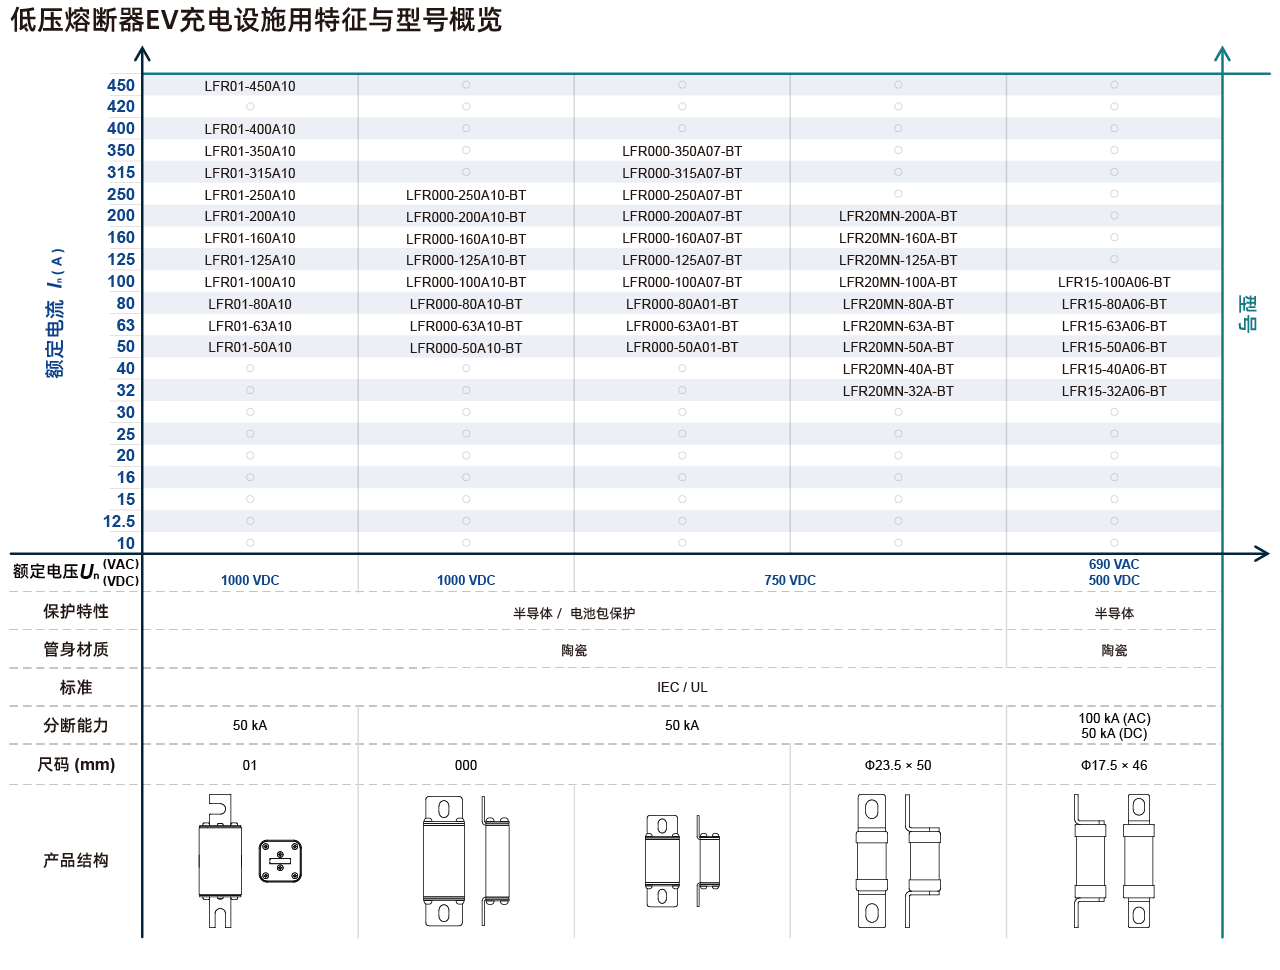Select model LFR01-400A10
Viewport: 1280px width, 970px height.
pos(250,129)
